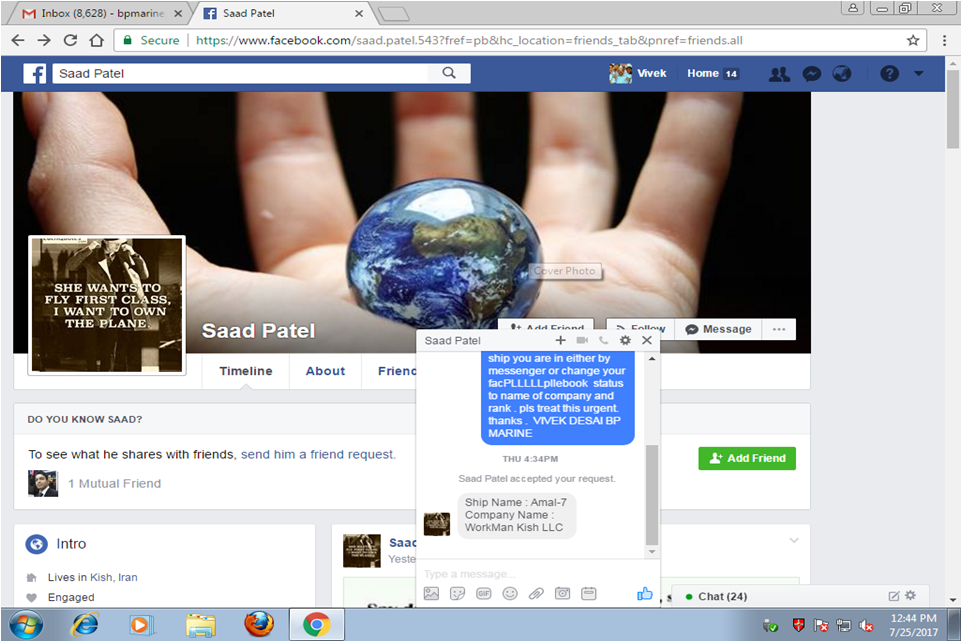Viewport: 962px width, 642px height.
Task: Open the clock showing 12:44 PM
Action: (914, 618)
